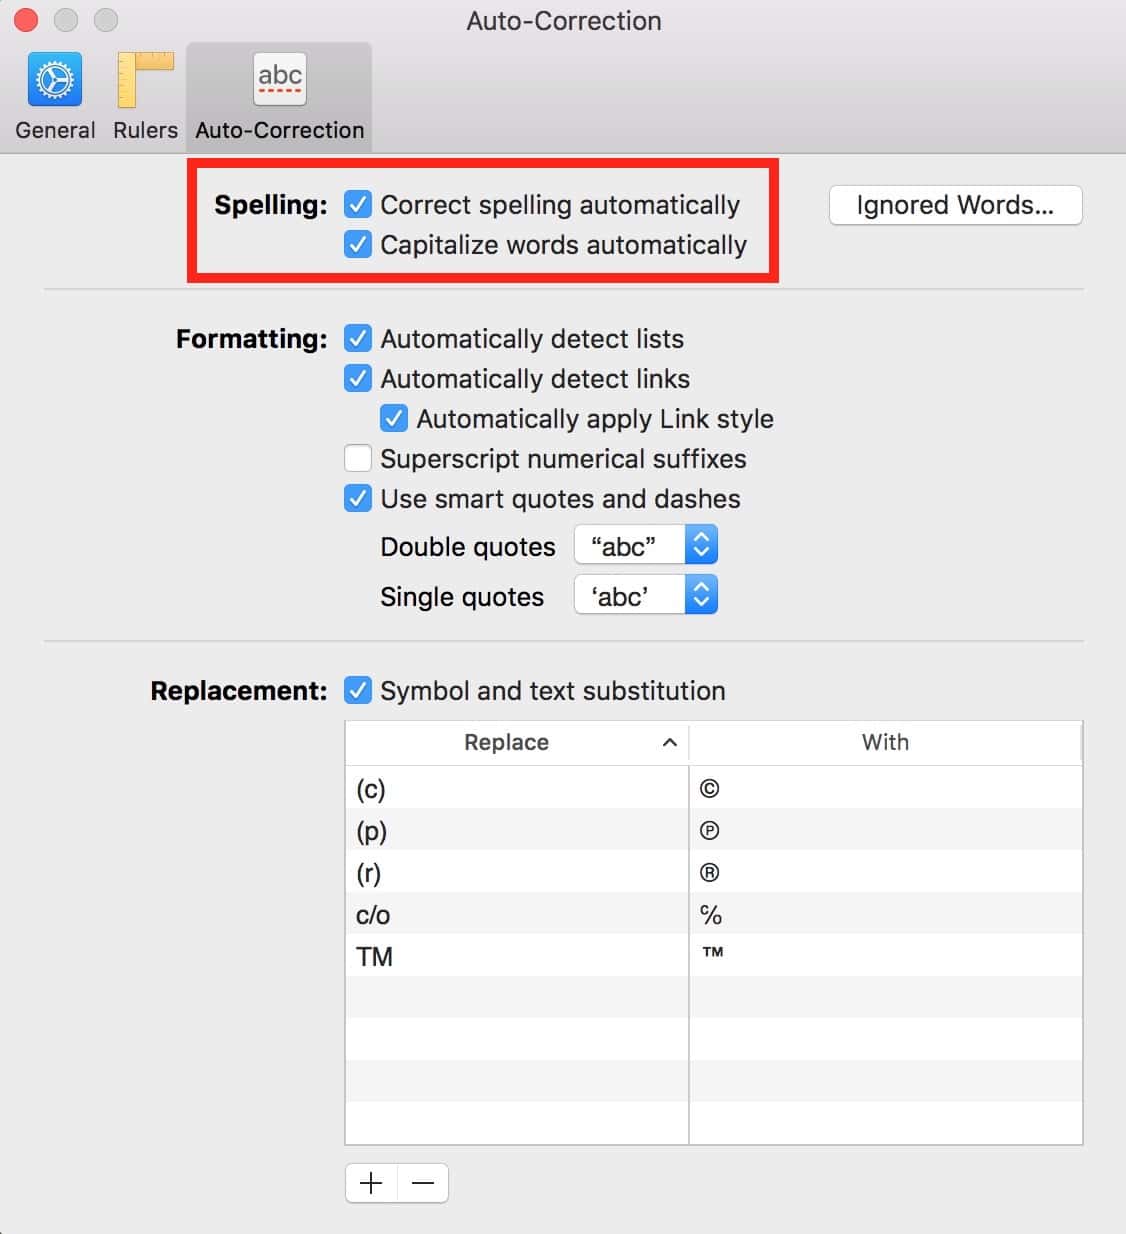The height and width of the screenshot is (1234, 1126).
Task: Enable Superscript numerical suffixes
Action: point(358,459)
